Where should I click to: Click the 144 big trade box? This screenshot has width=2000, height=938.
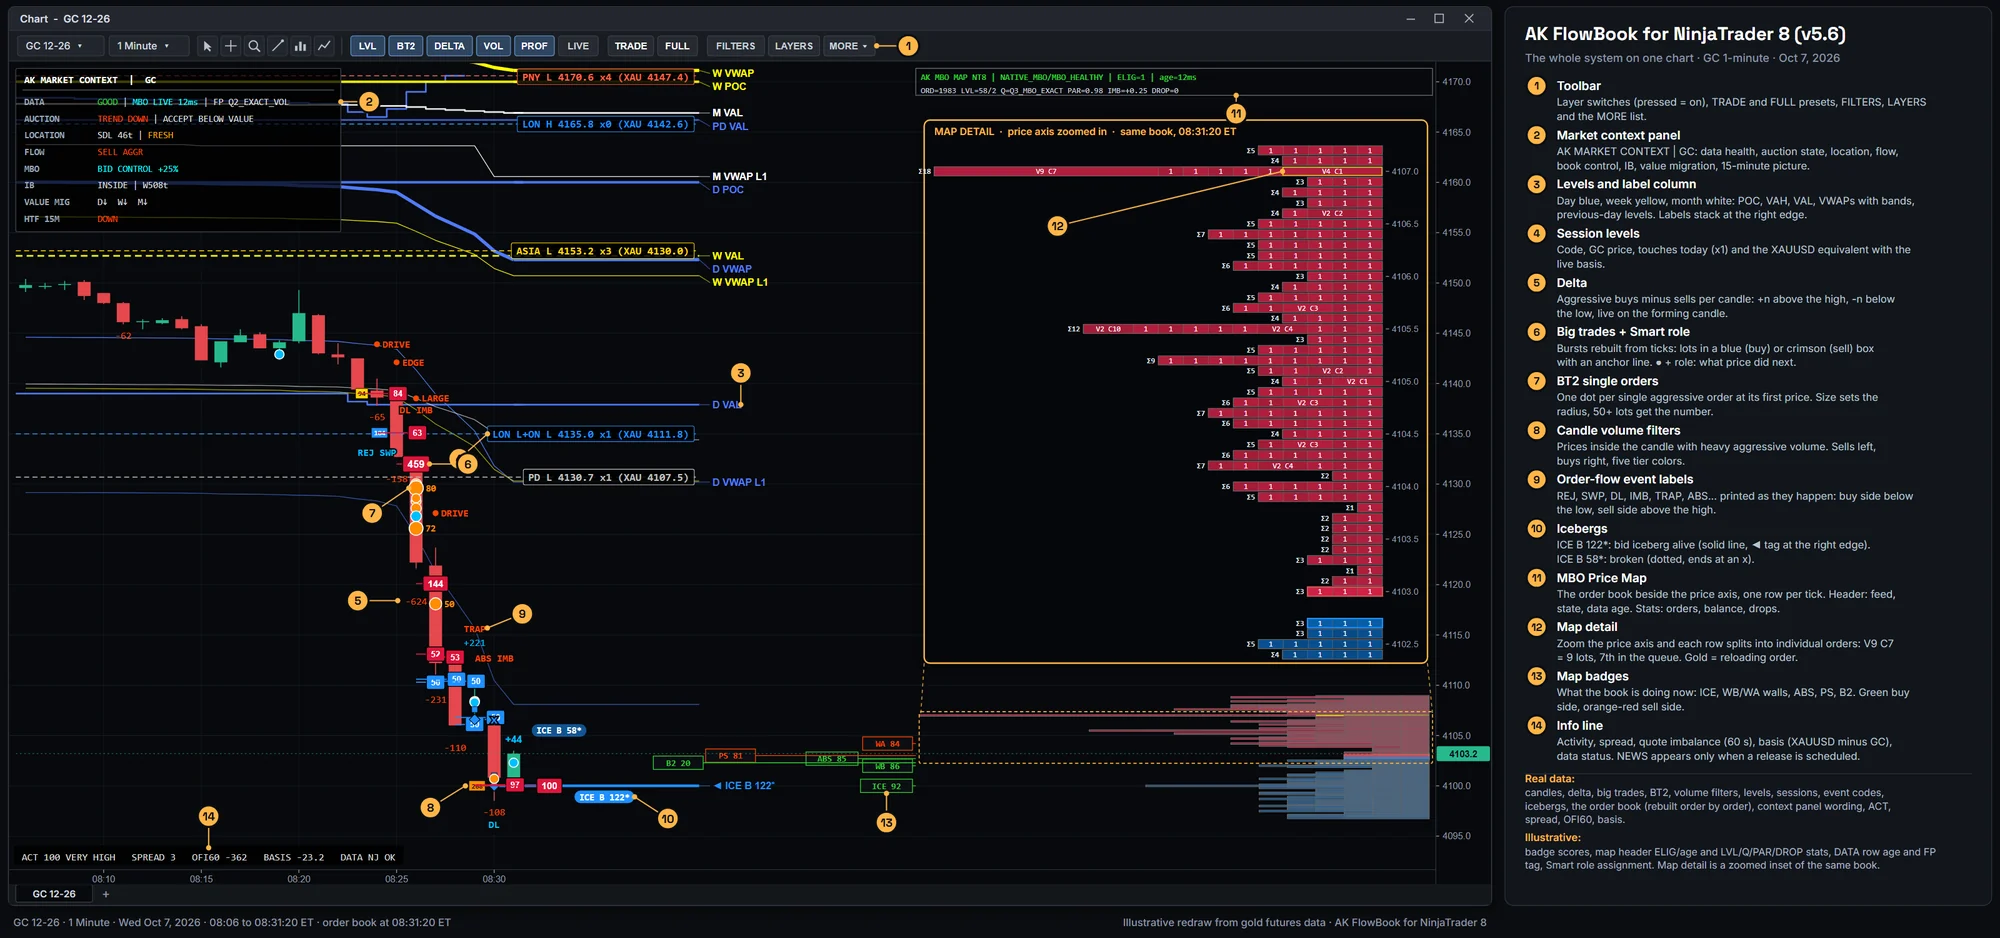435,584
